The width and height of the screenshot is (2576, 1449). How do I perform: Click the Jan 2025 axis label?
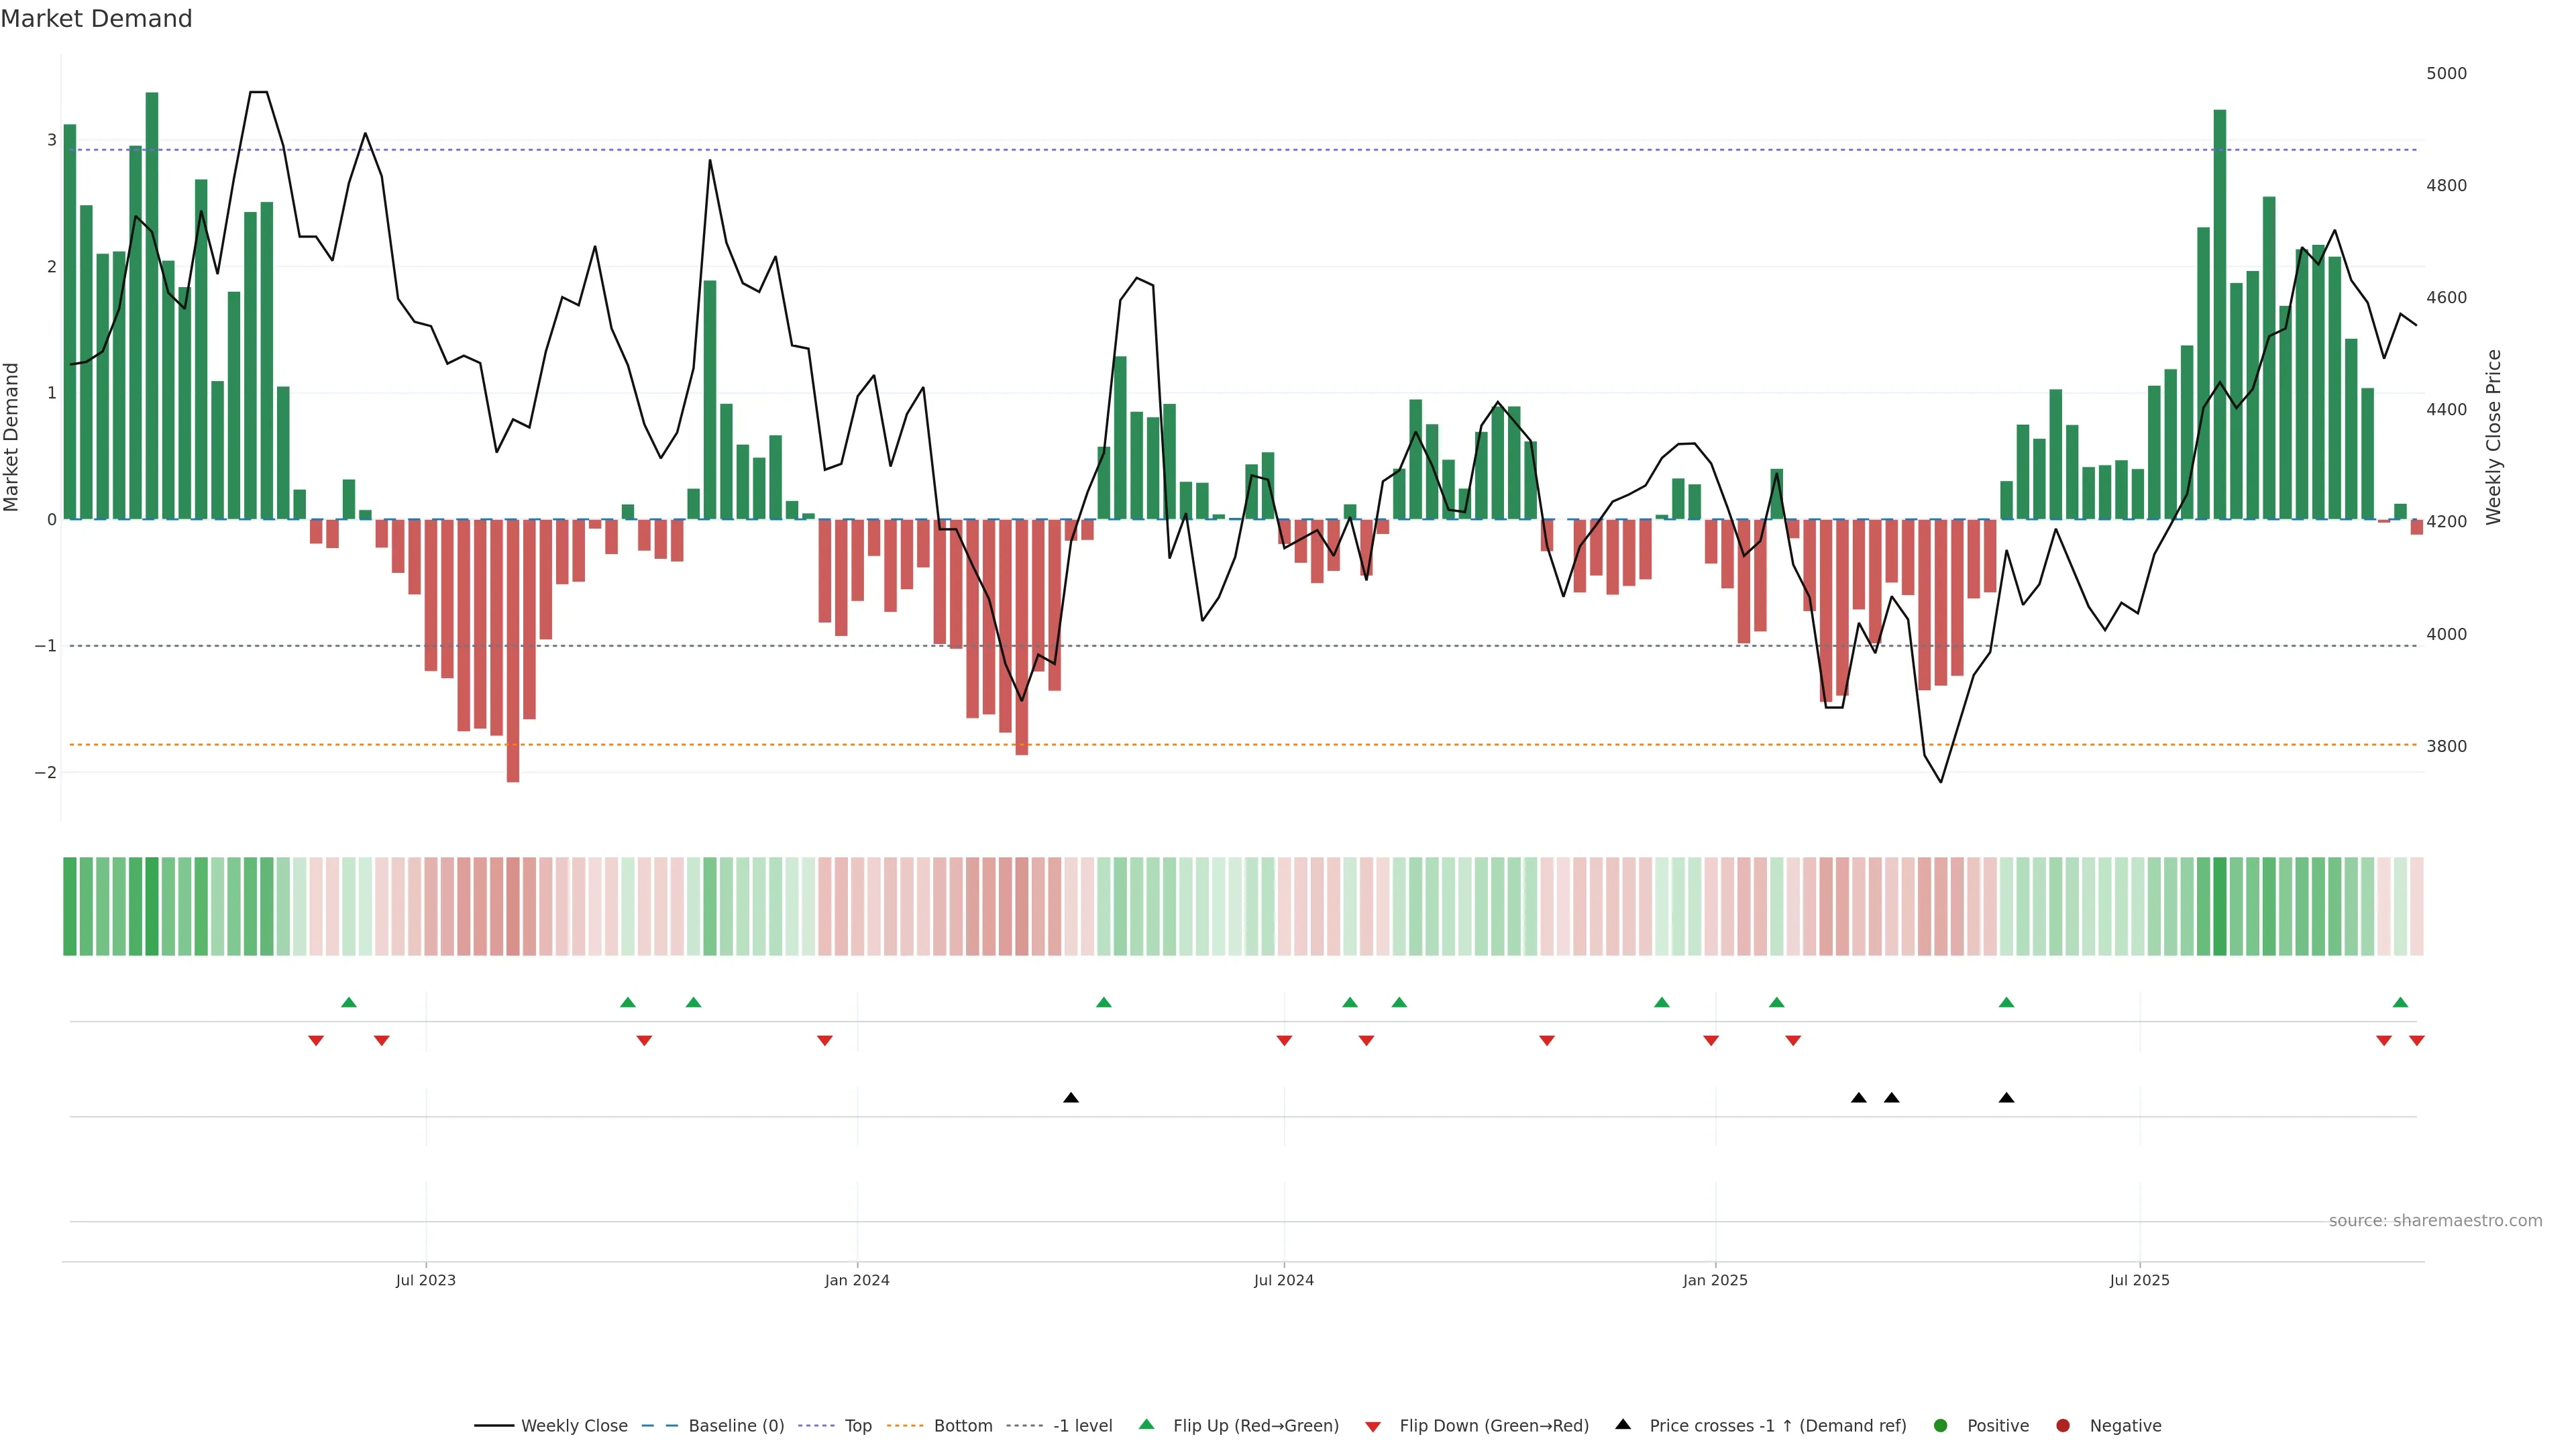(x=1715, y=1280)
